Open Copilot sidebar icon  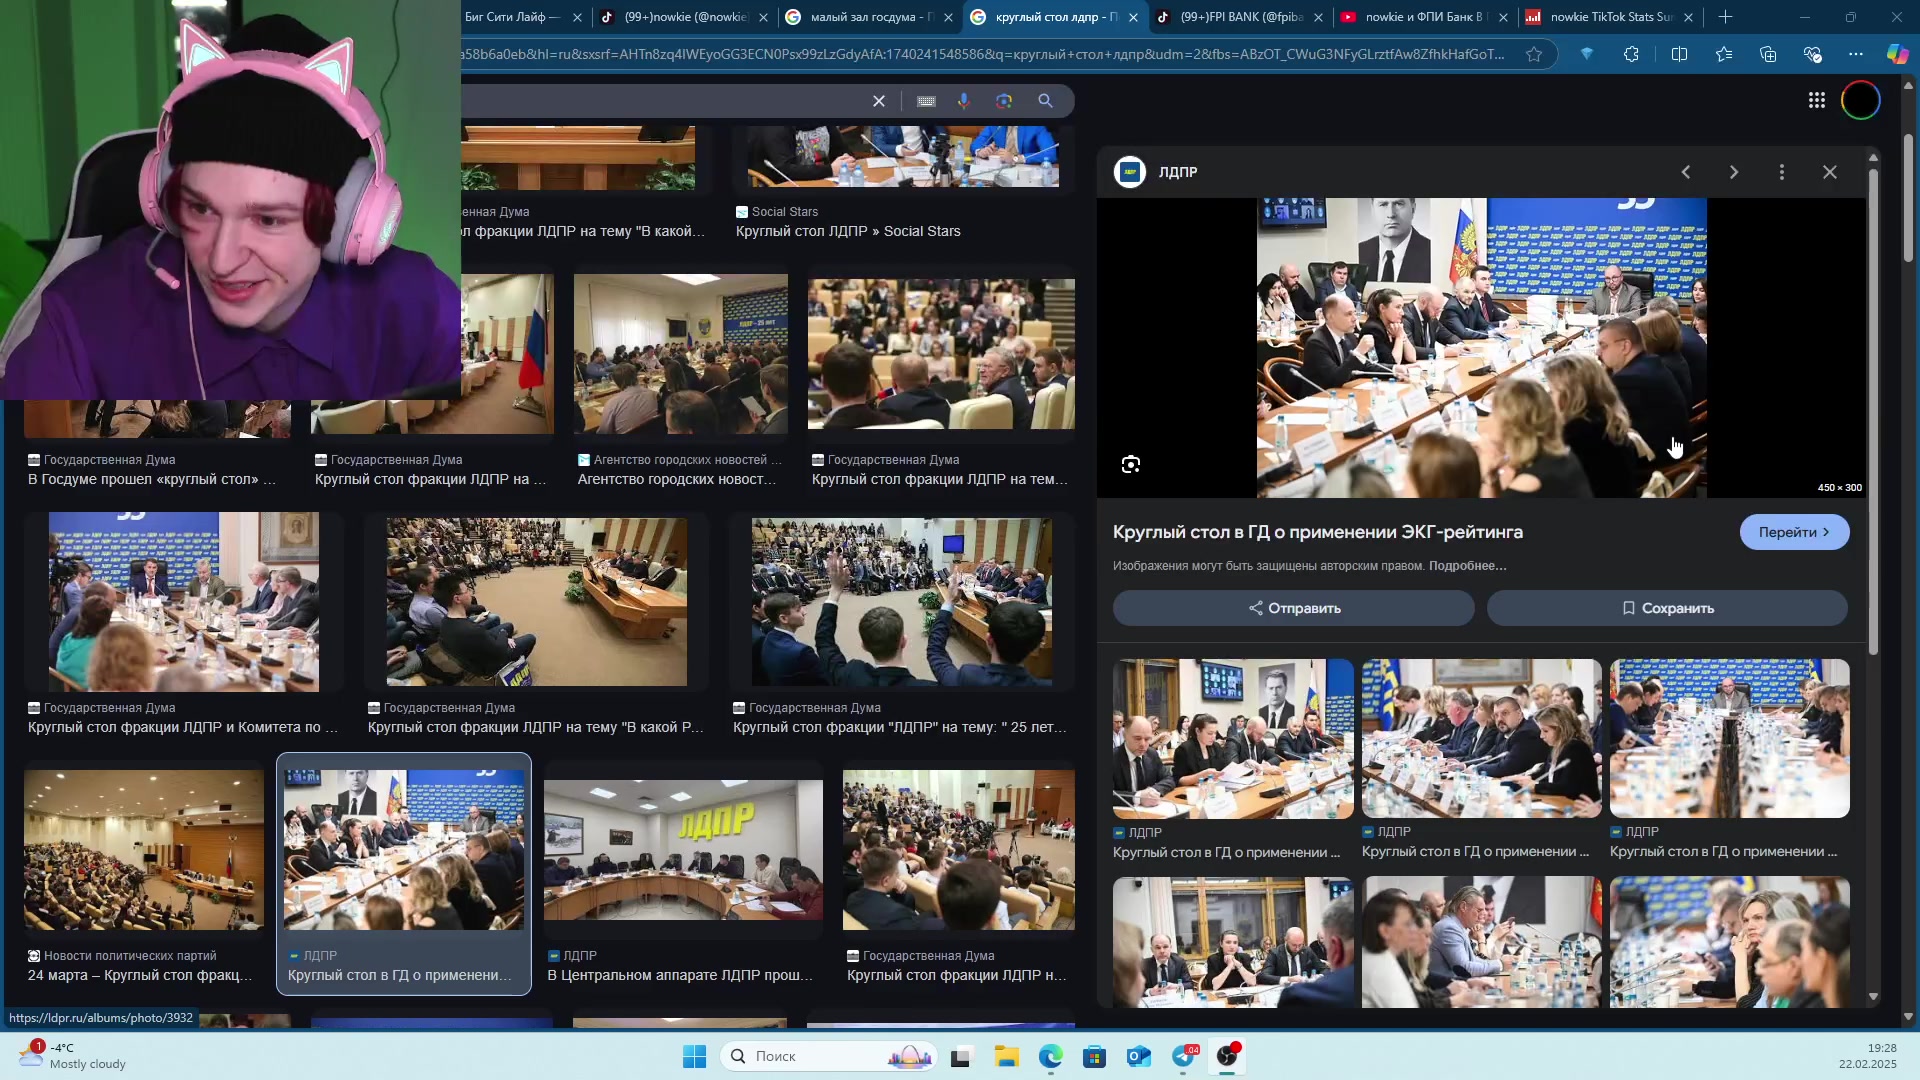point(1897,54)
